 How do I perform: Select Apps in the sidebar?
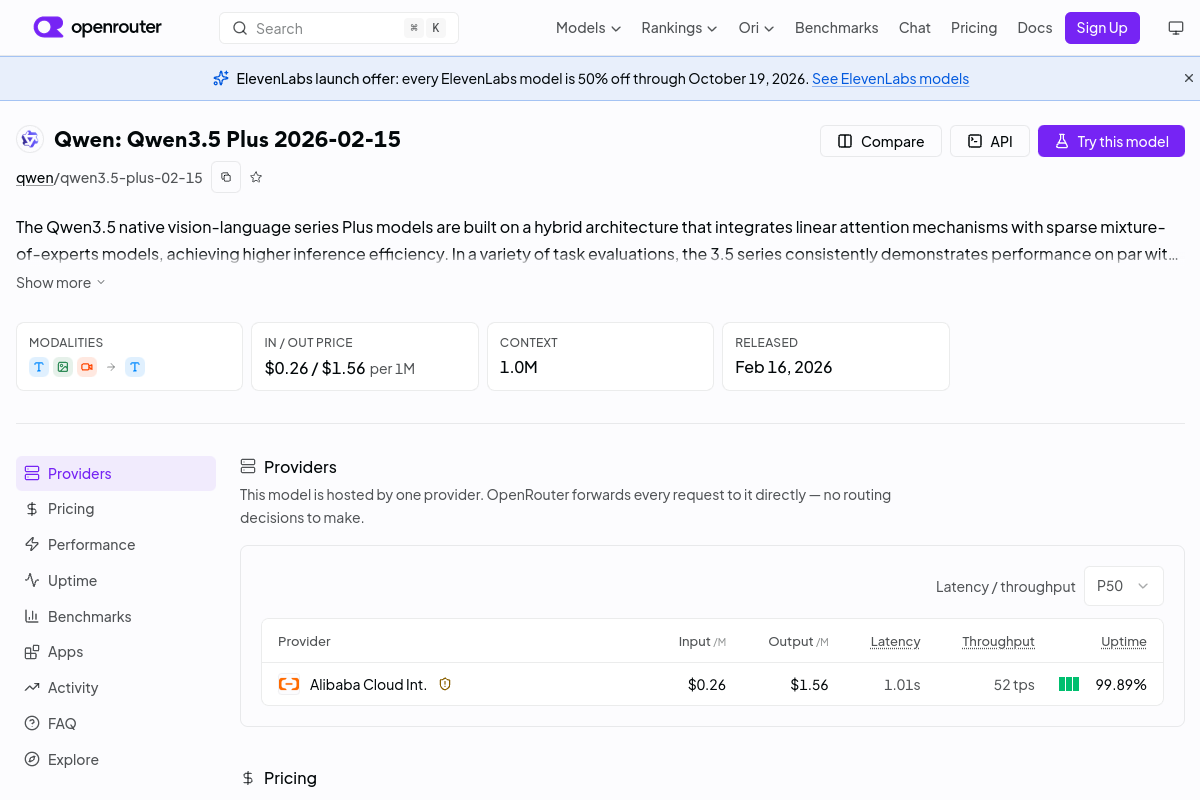[x=116, y=652]
